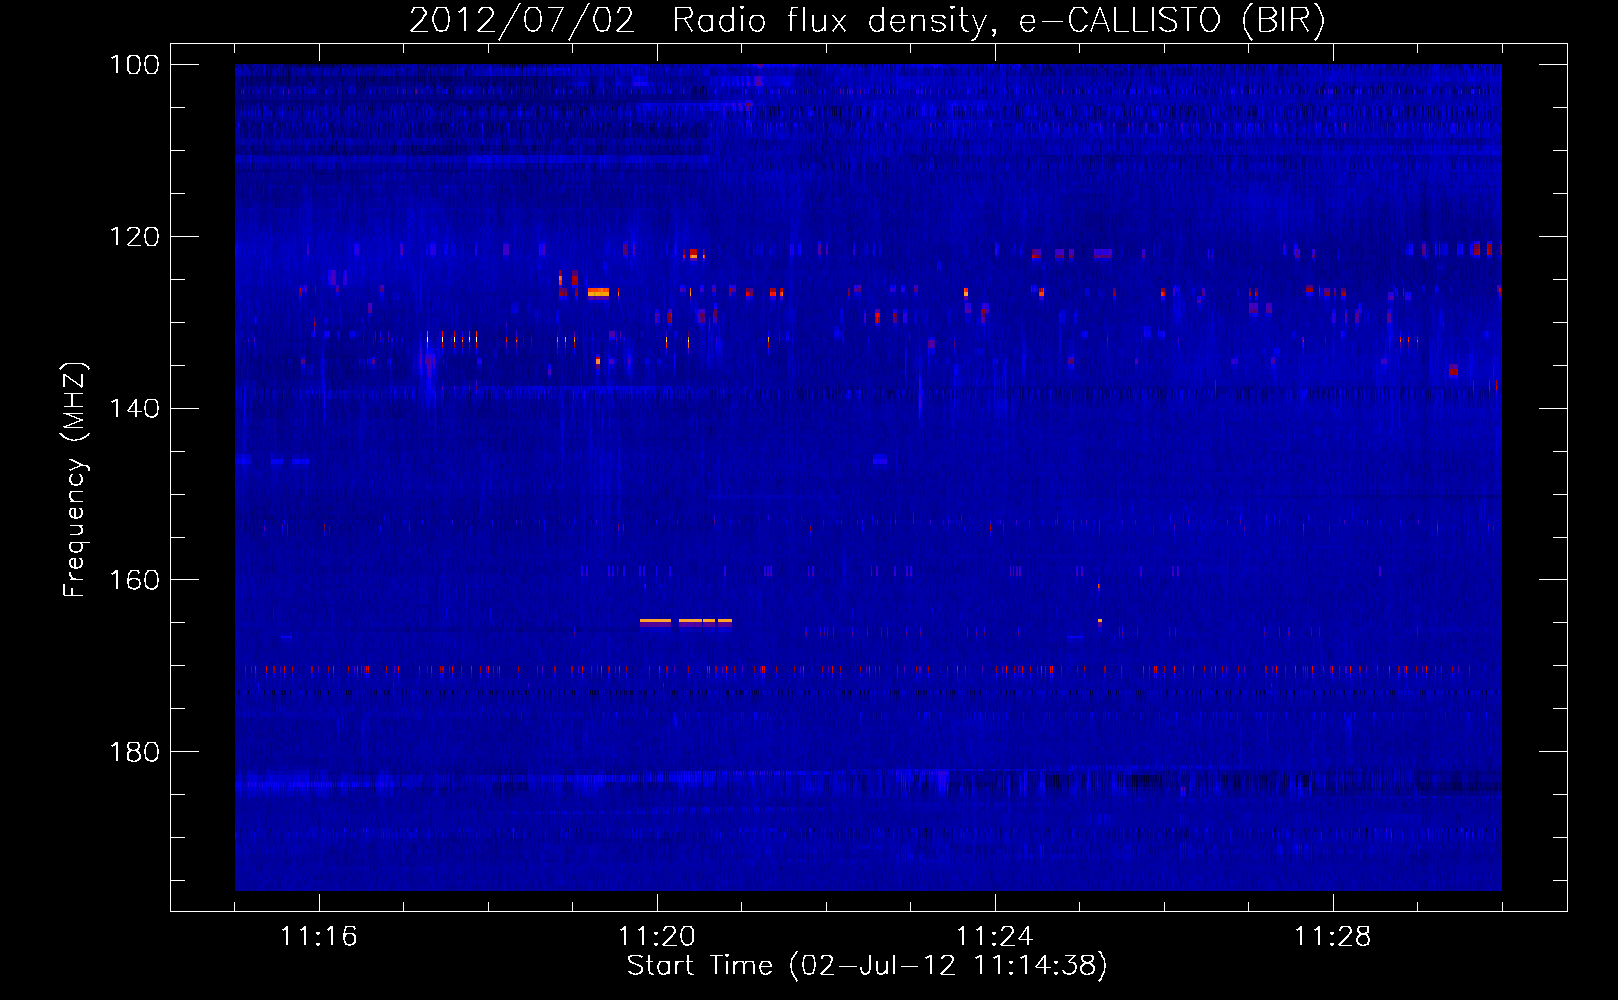Click the '140' frequency tick label
Image resolution: width=1618 pixels, height=1000 pixels.
click(134, 409)
